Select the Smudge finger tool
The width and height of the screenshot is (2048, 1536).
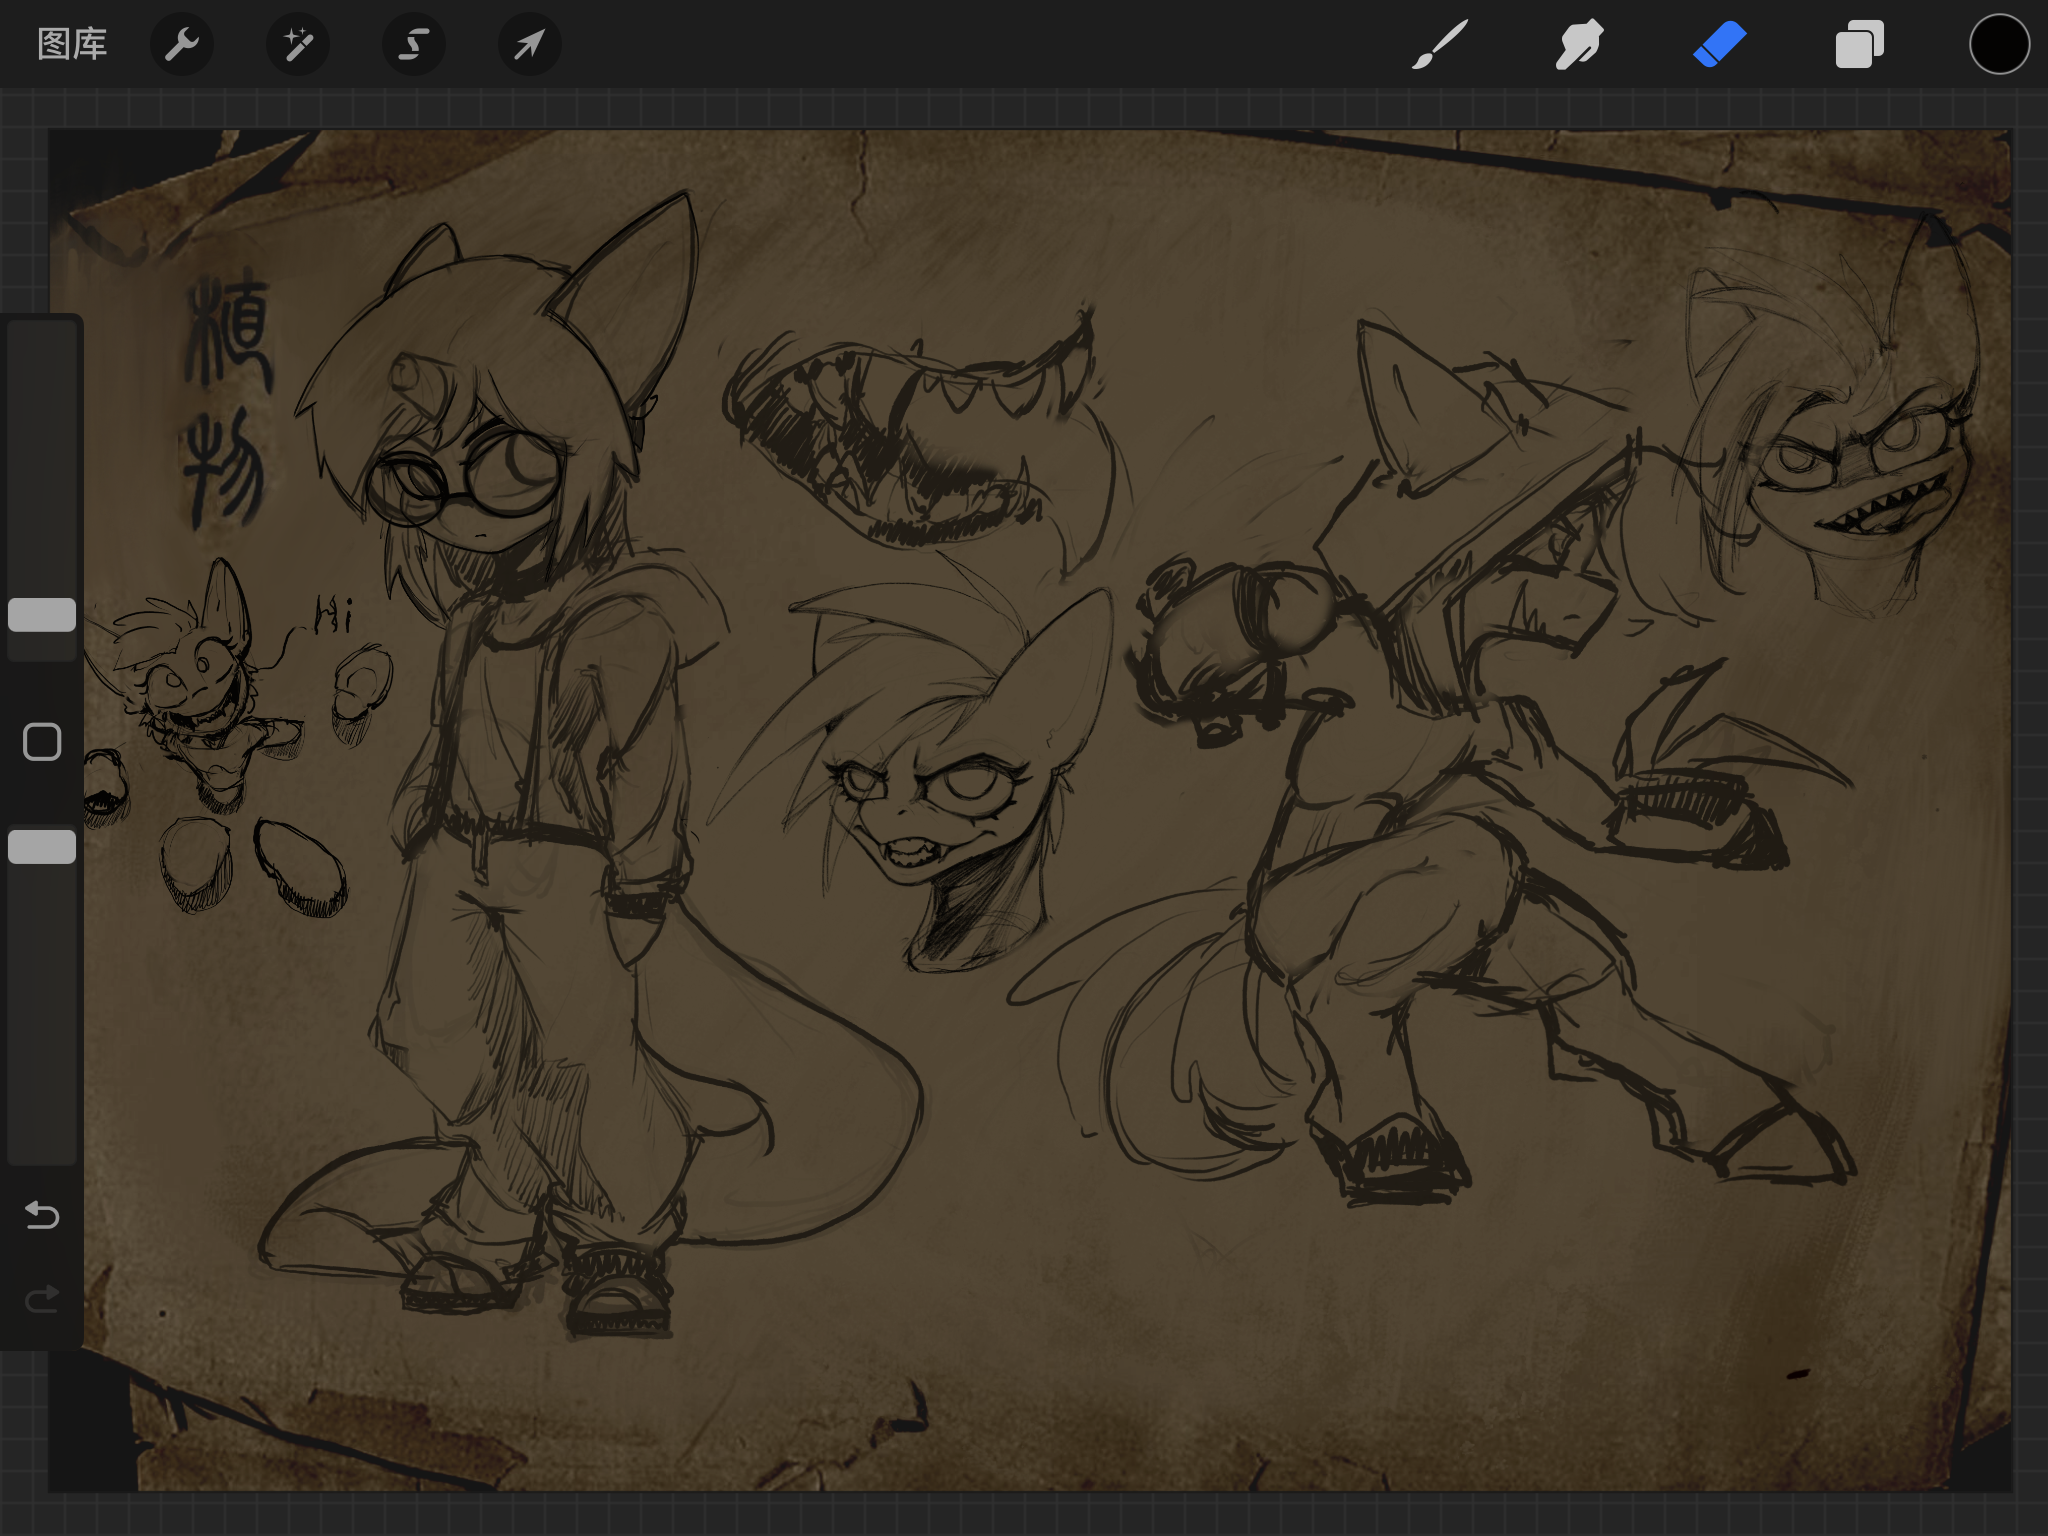pyautogui.click(x=1579, y=45)
